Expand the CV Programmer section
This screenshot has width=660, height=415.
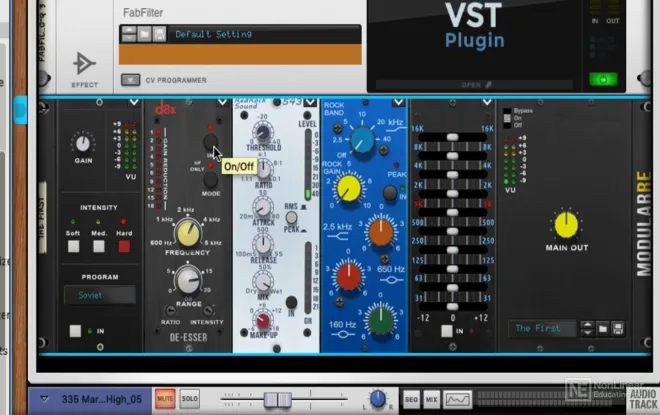pos(130,80)
